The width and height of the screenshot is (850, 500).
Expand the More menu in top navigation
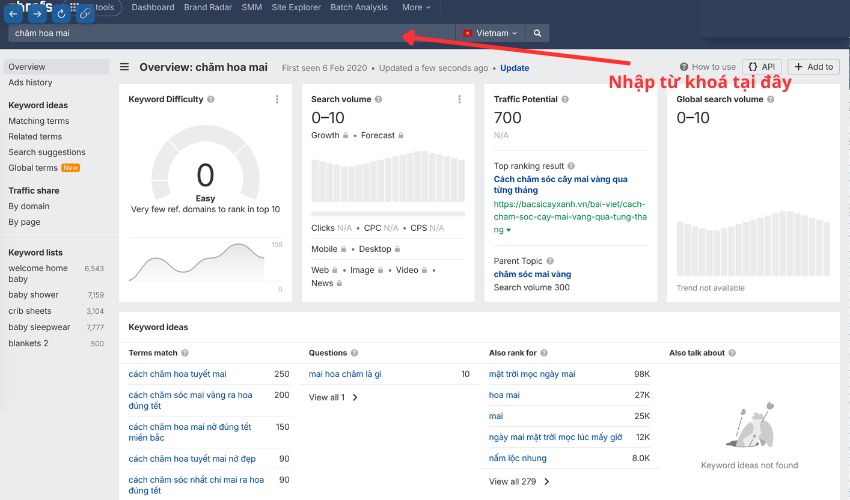coord(416,7)
